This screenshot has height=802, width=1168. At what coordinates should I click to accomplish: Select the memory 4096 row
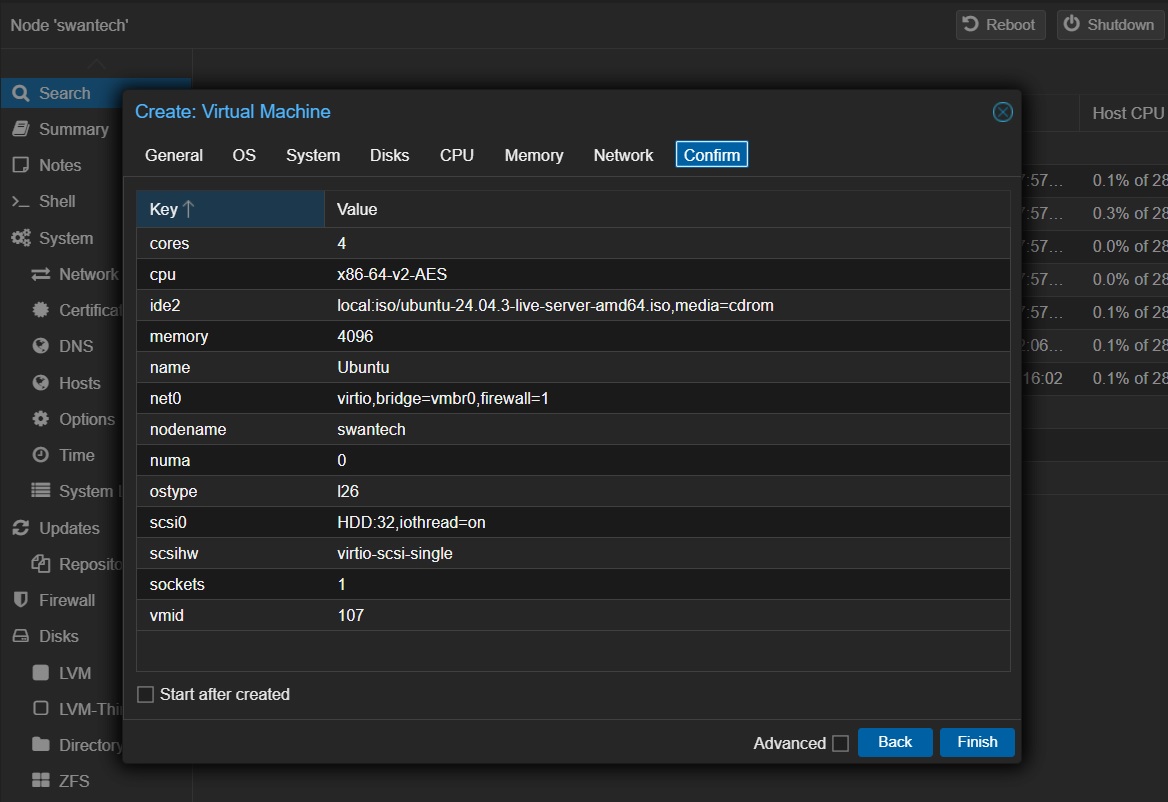pyautogui.click(x=573, y=337)
